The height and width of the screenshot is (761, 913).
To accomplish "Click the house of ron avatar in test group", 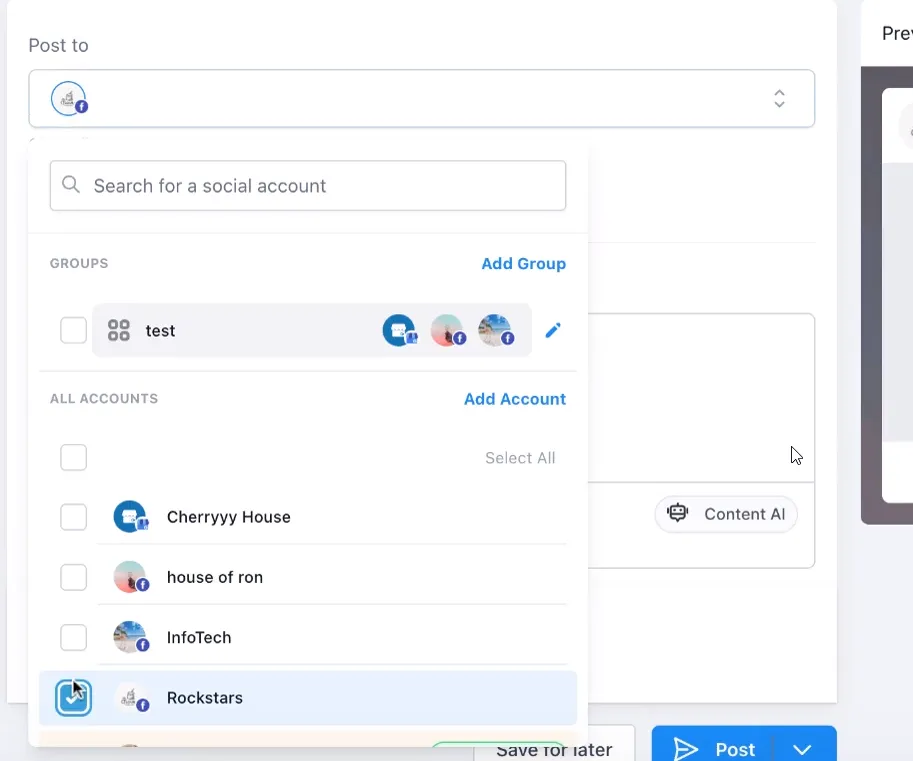I will (x=448, y=330).
